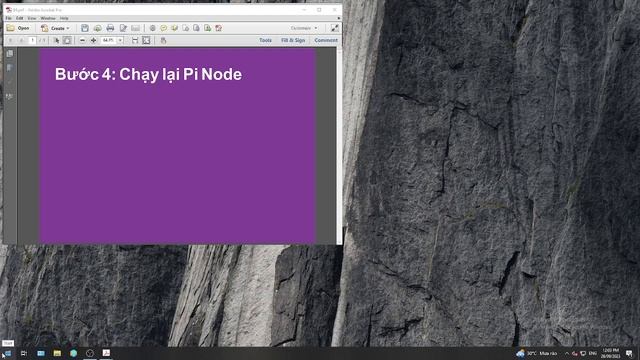Open a file with the Open button
This screenshot has height=360, width=640.
18,28
